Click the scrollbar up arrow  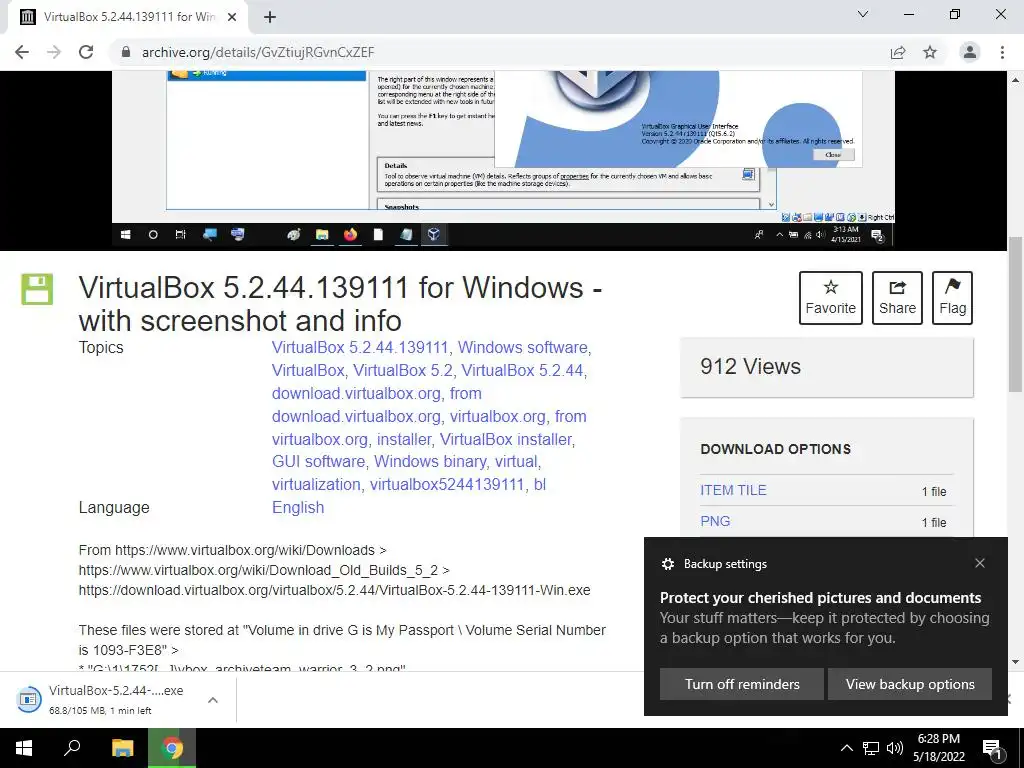pyautogui.click(x=1015, y=80)
